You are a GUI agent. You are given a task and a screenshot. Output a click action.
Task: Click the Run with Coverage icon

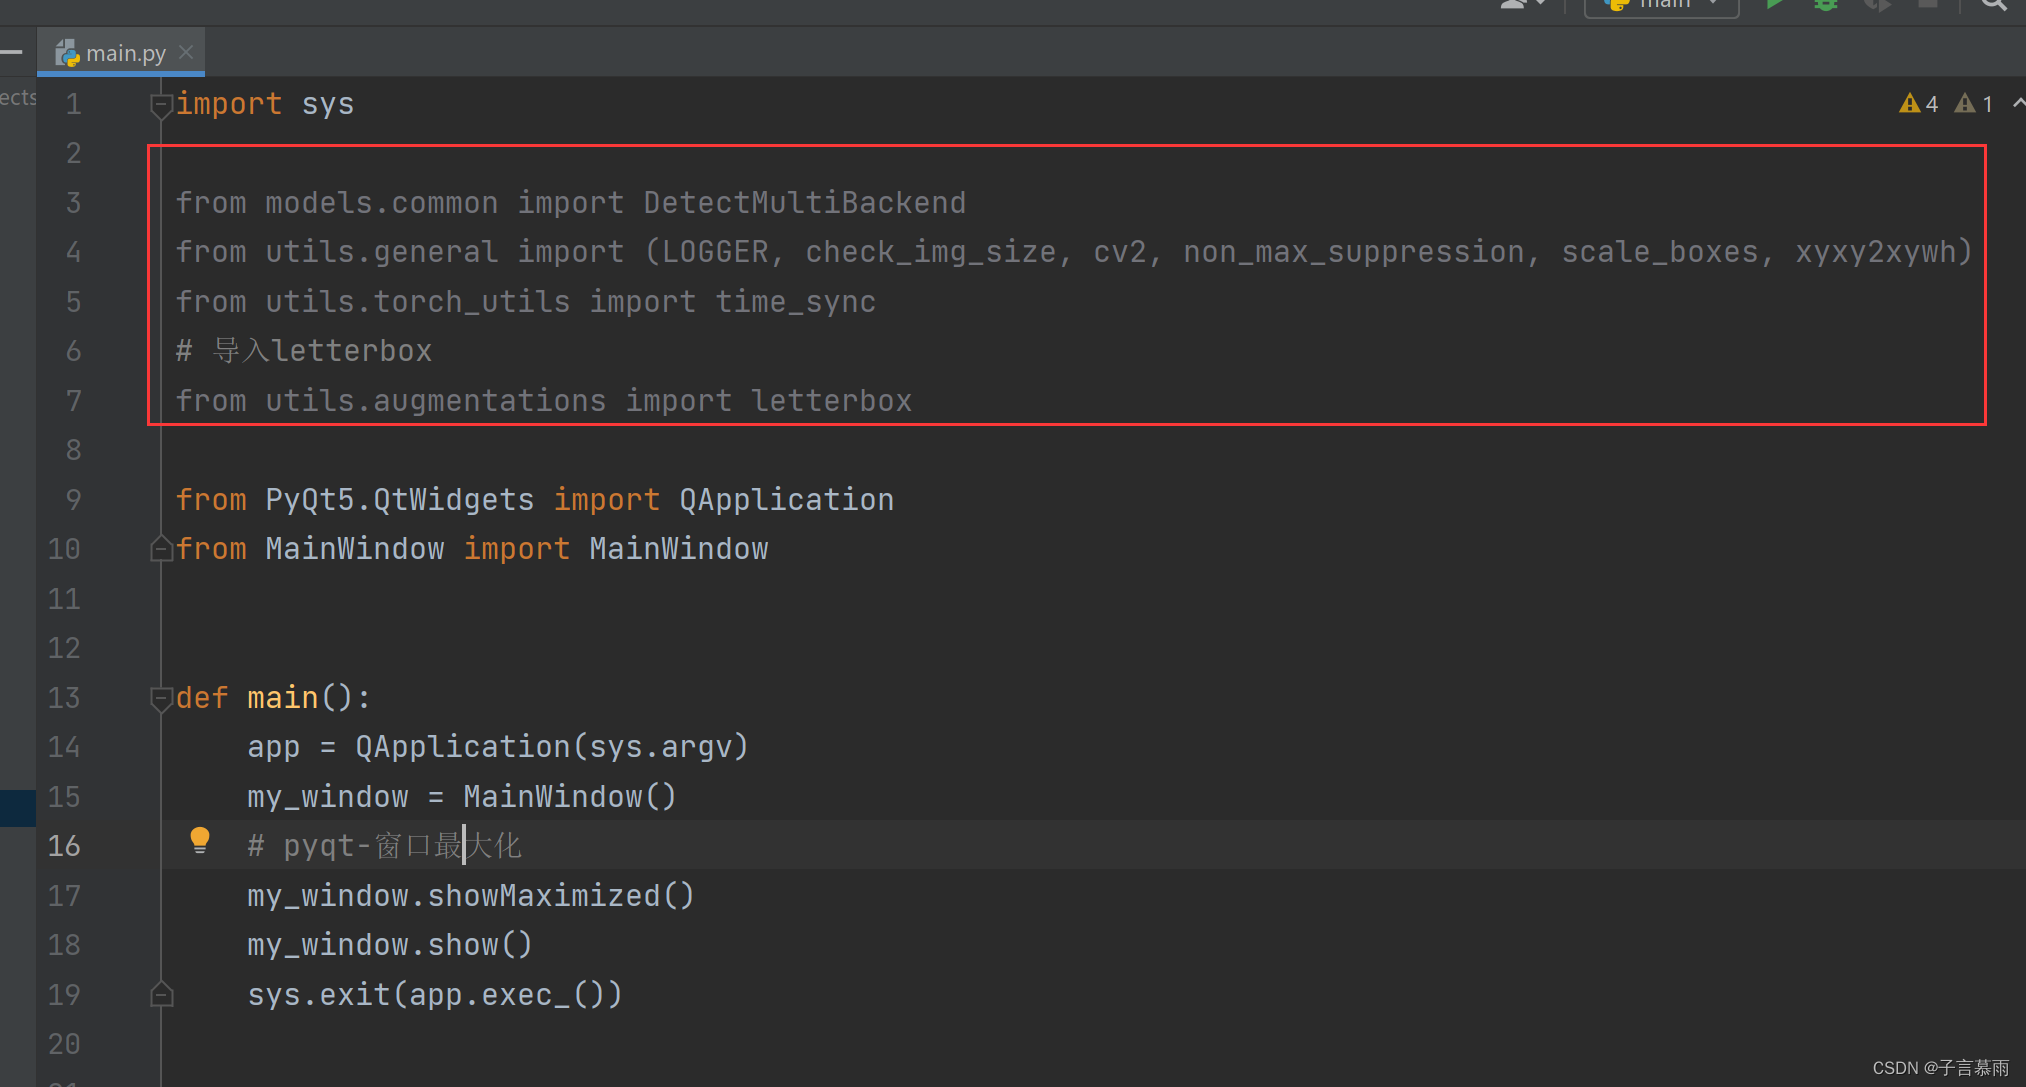click(x=1877, y=5)
